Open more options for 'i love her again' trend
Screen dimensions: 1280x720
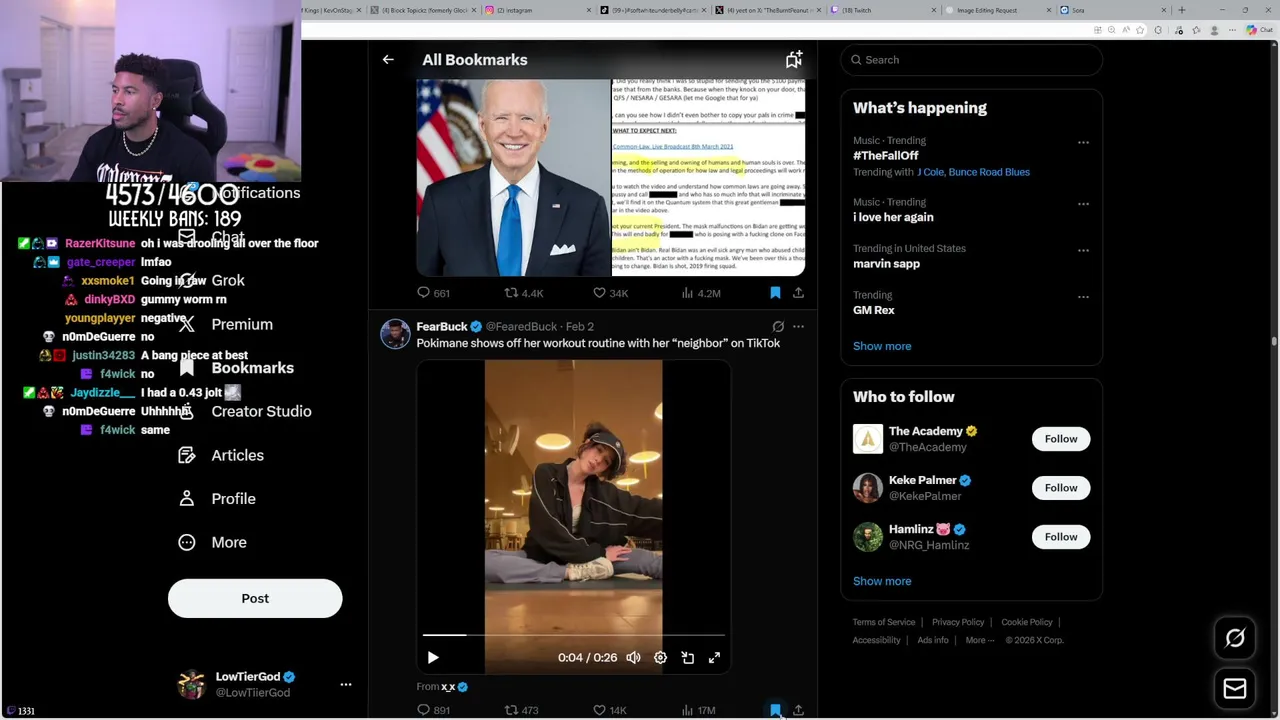(1083, 204)
